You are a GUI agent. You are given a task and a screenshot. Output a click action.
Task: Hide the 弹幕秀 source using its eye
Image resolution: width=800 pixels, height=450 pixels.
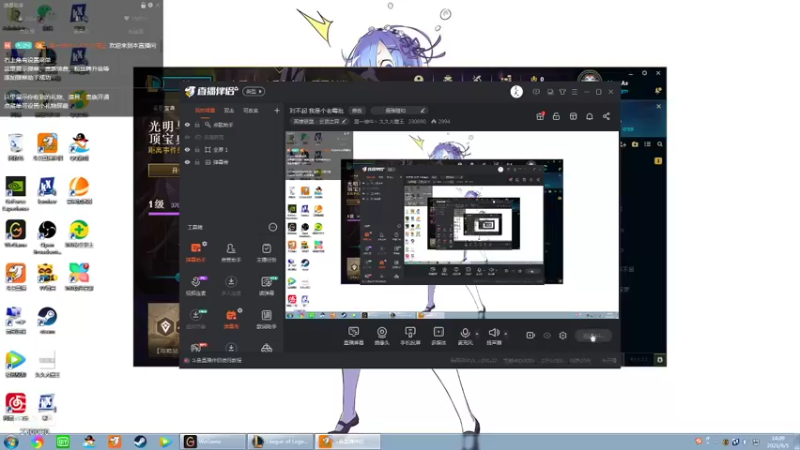(187, 162)
